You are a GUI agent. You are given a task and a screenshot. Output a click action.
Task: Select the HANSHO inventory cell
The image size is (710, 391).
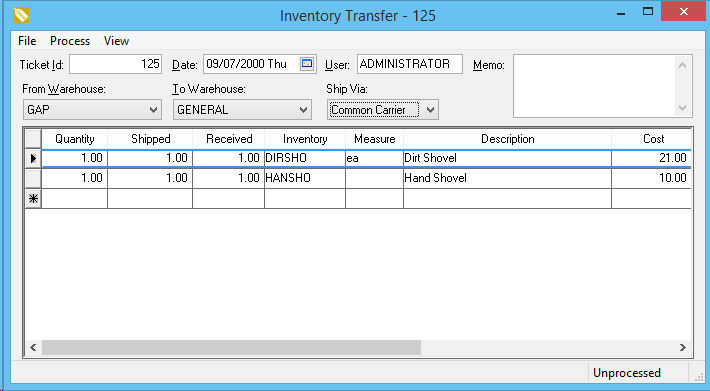coord(305,178)
